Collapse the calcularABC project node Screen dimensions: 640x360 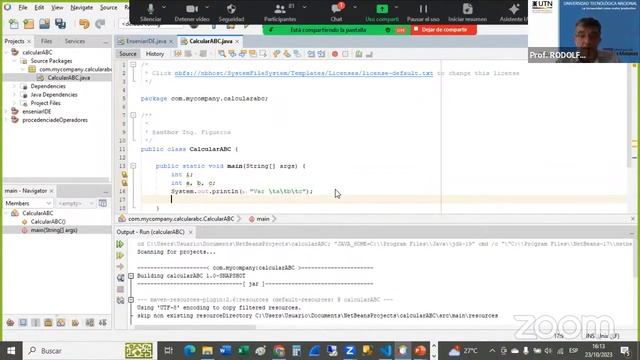[7, 52]
